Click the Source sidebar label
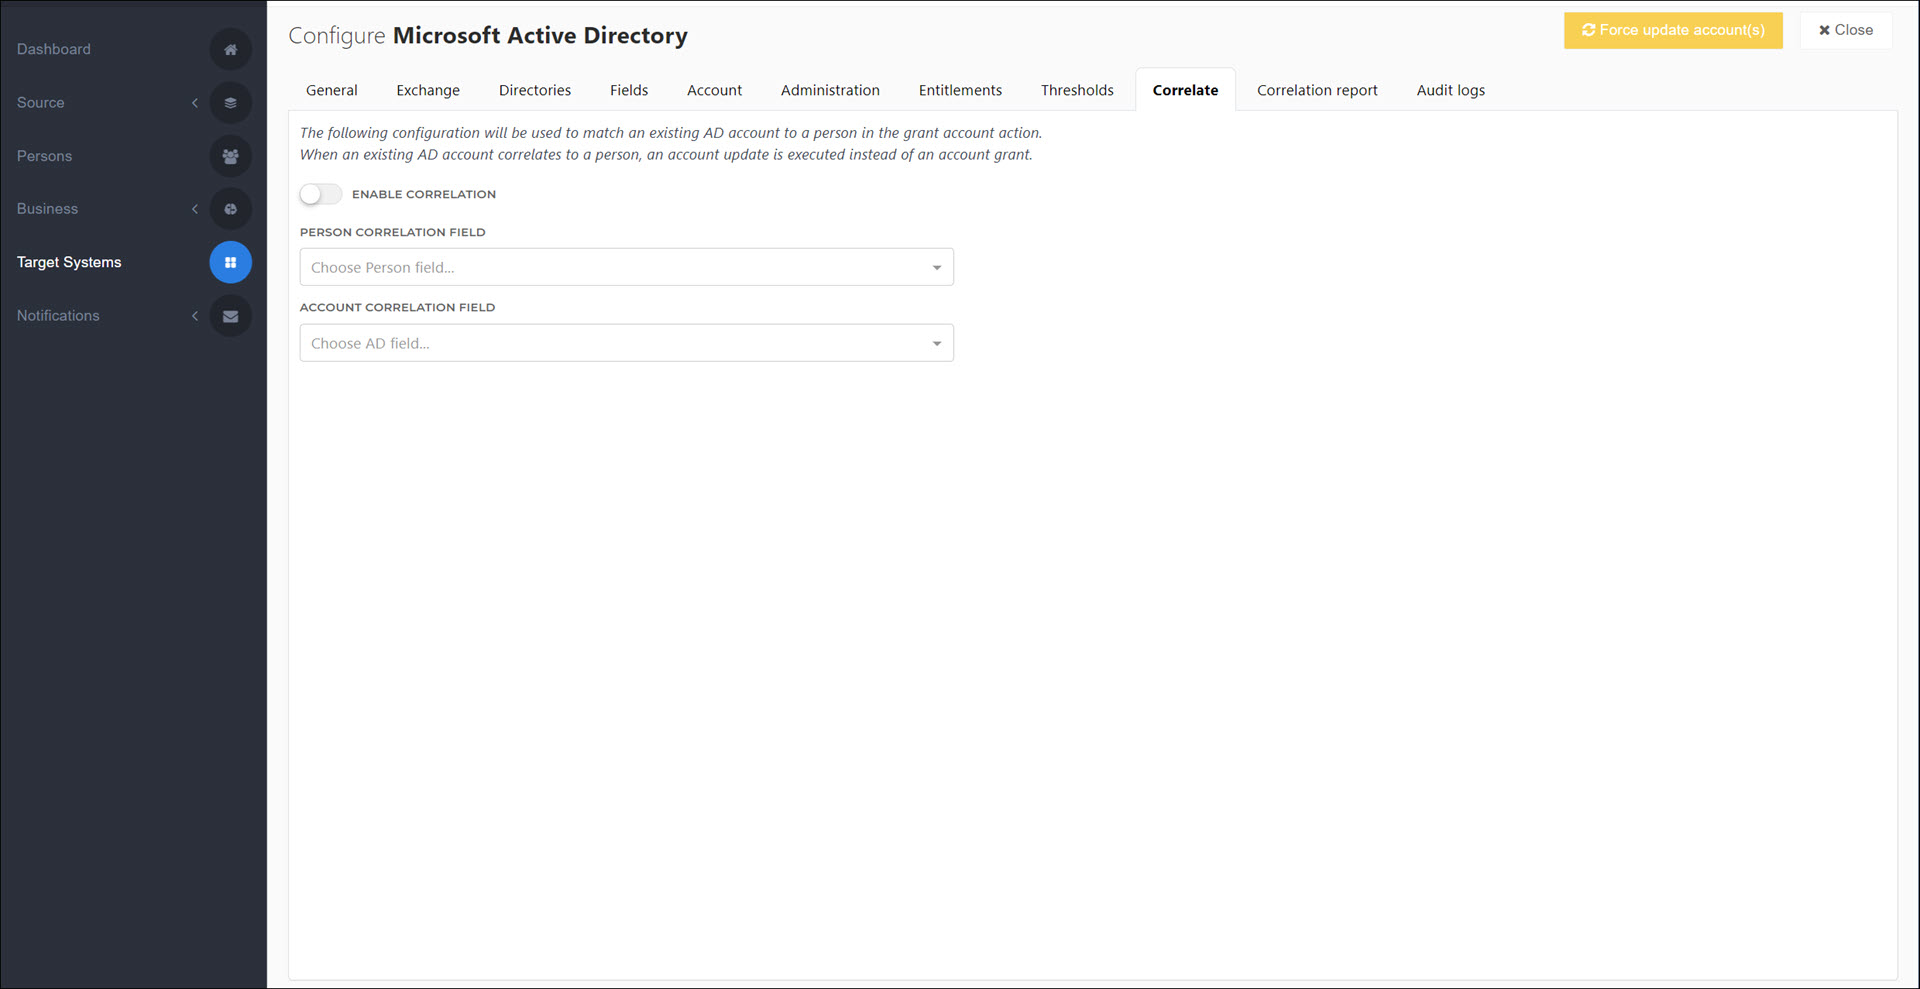The height and width of the screenshot is (989, 1920). coord(40,102)
